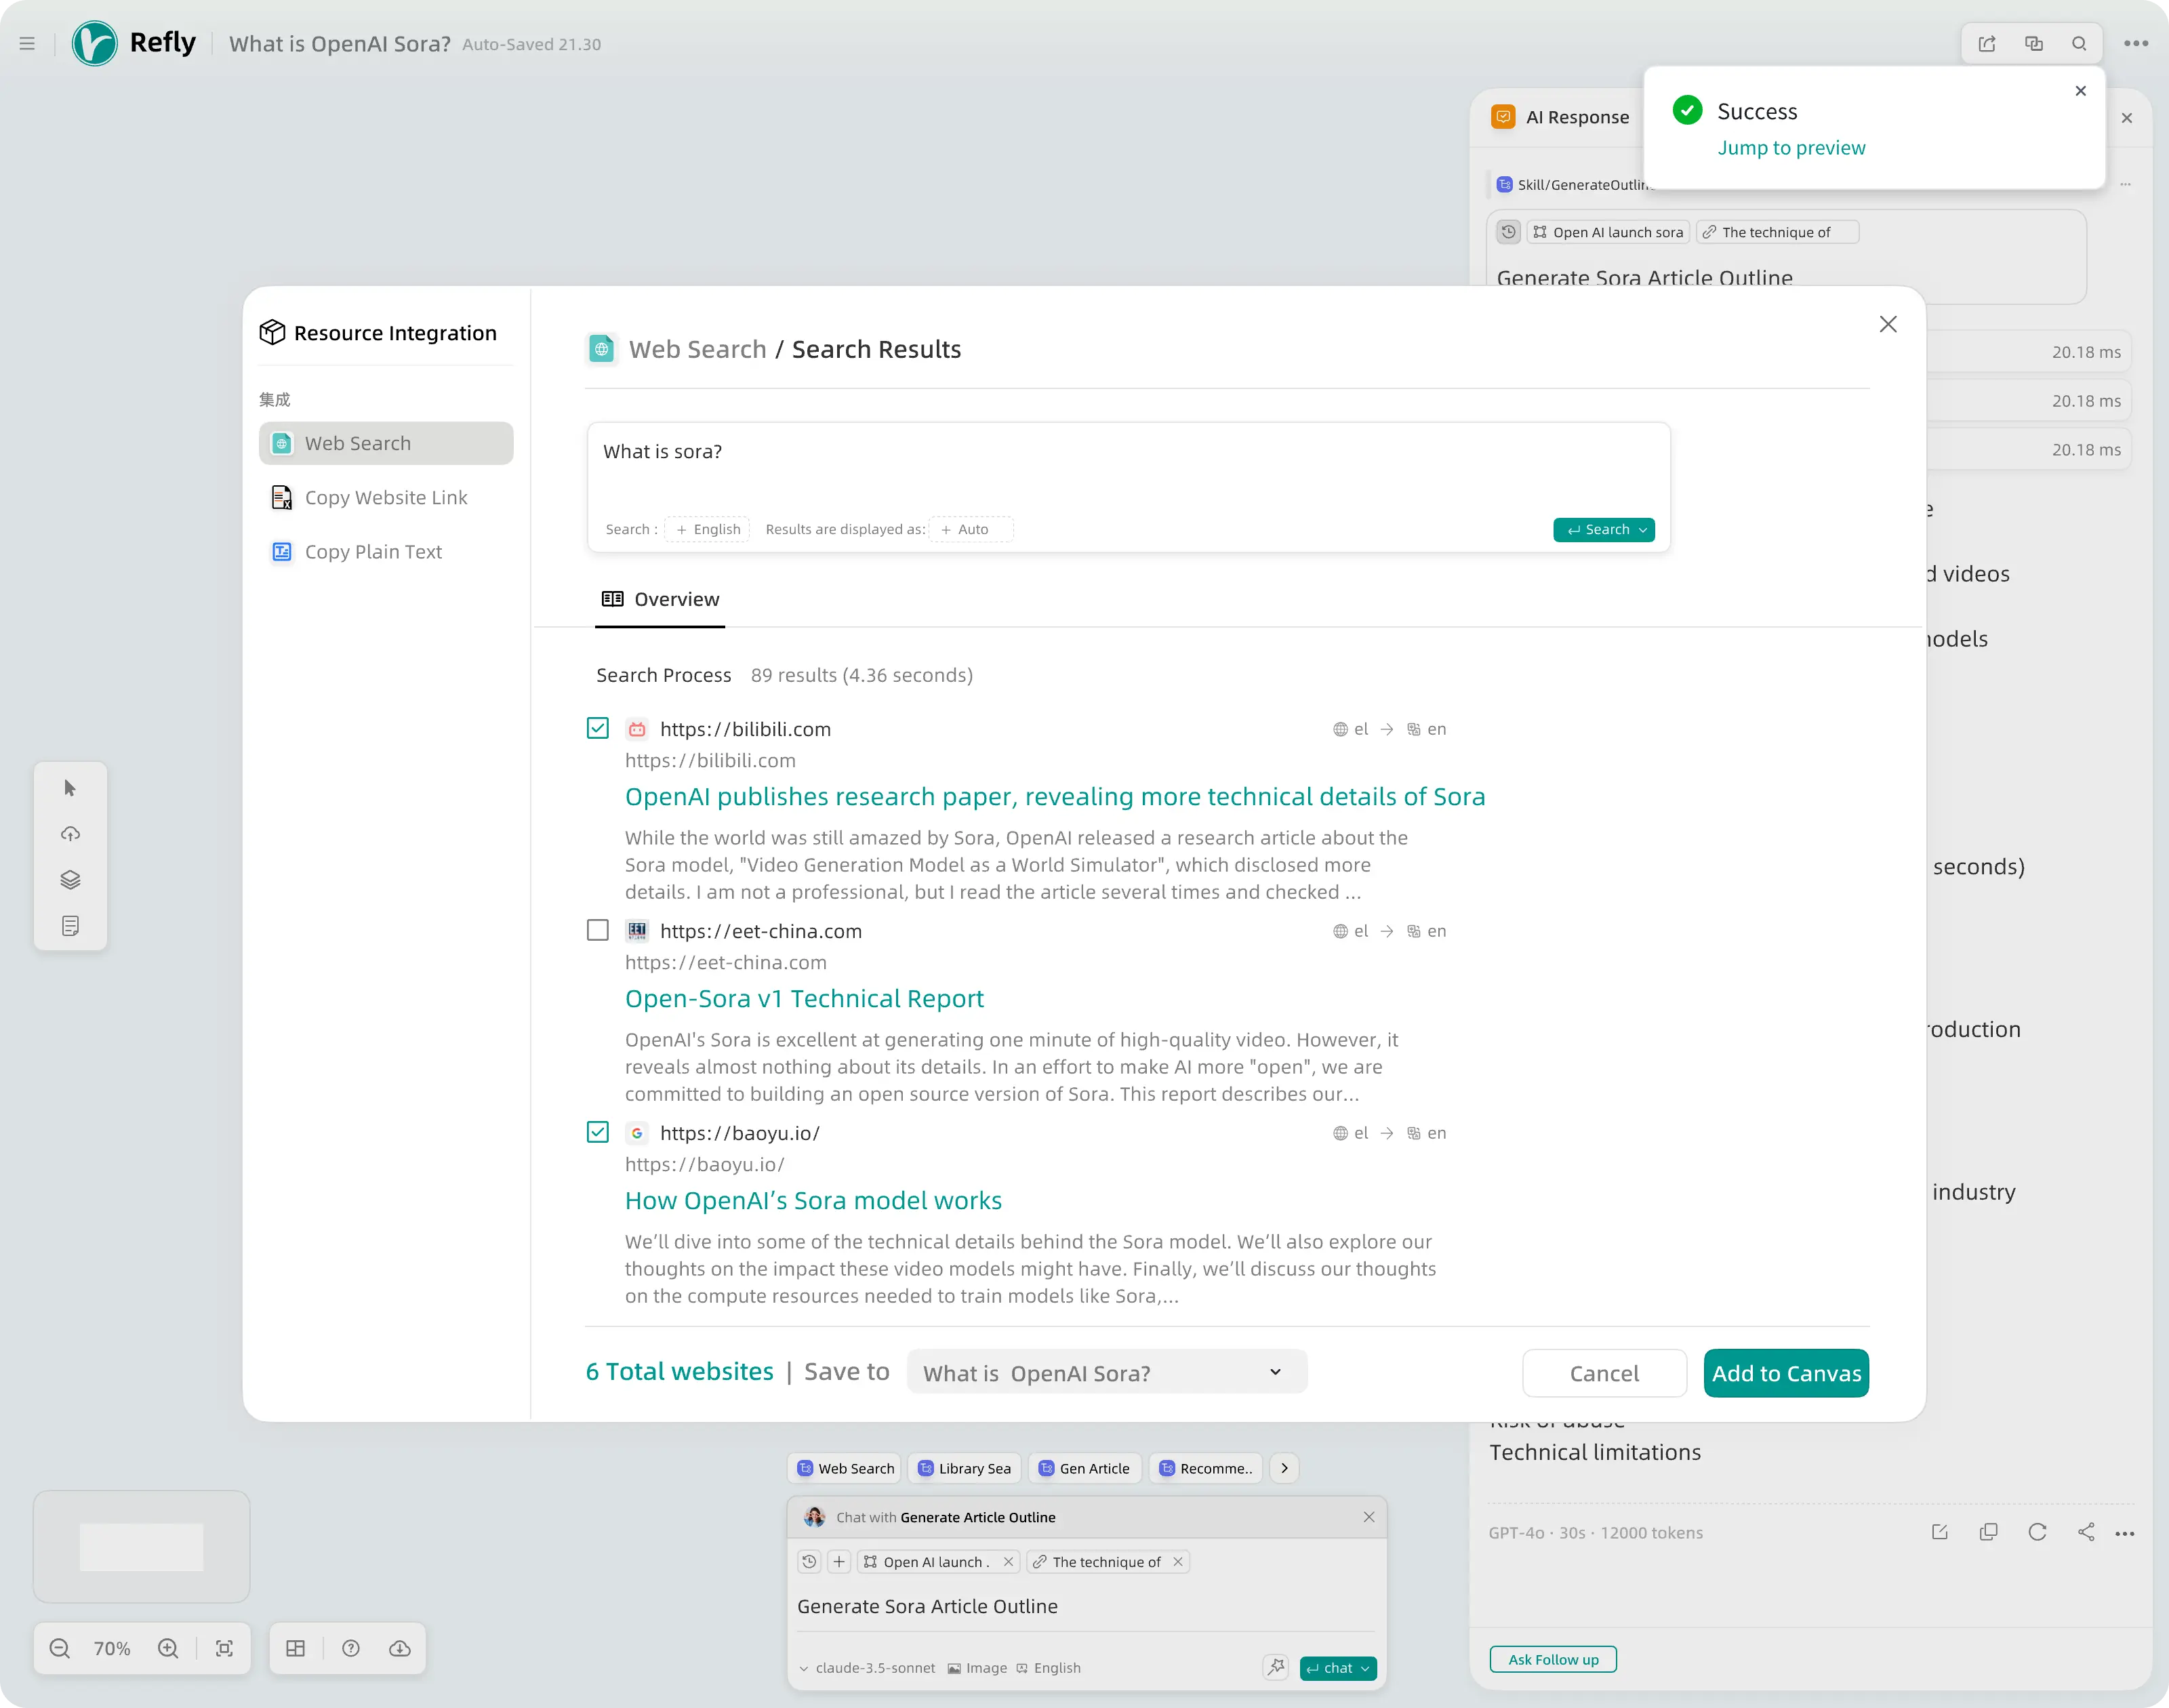The image size is (2169, 1708).
Task: Check the eet-china.com search result
Action: (597, 930)
